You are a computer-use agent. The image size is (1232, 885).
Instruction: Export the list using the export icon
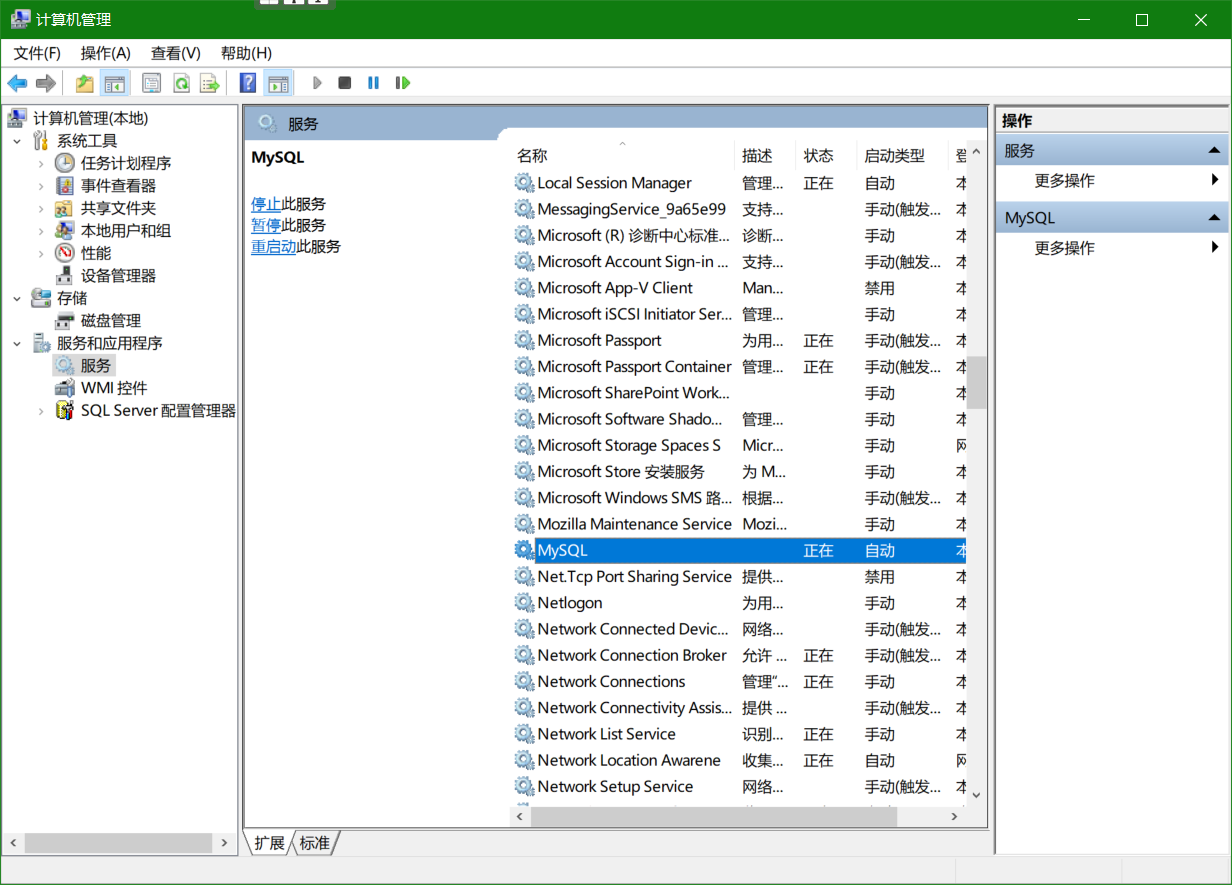pyautogui.click(x=209, y=83)
